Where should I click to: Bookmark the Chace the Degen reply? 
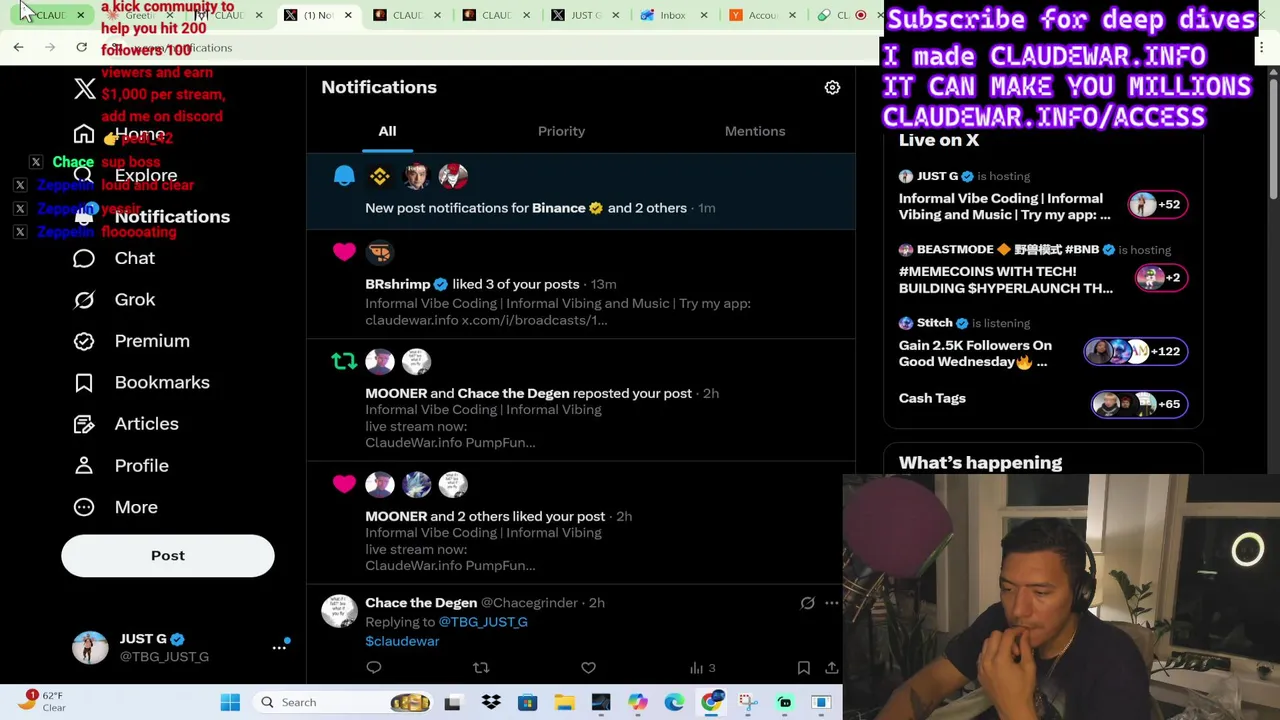pyautogui.click(x=803, y=668)
